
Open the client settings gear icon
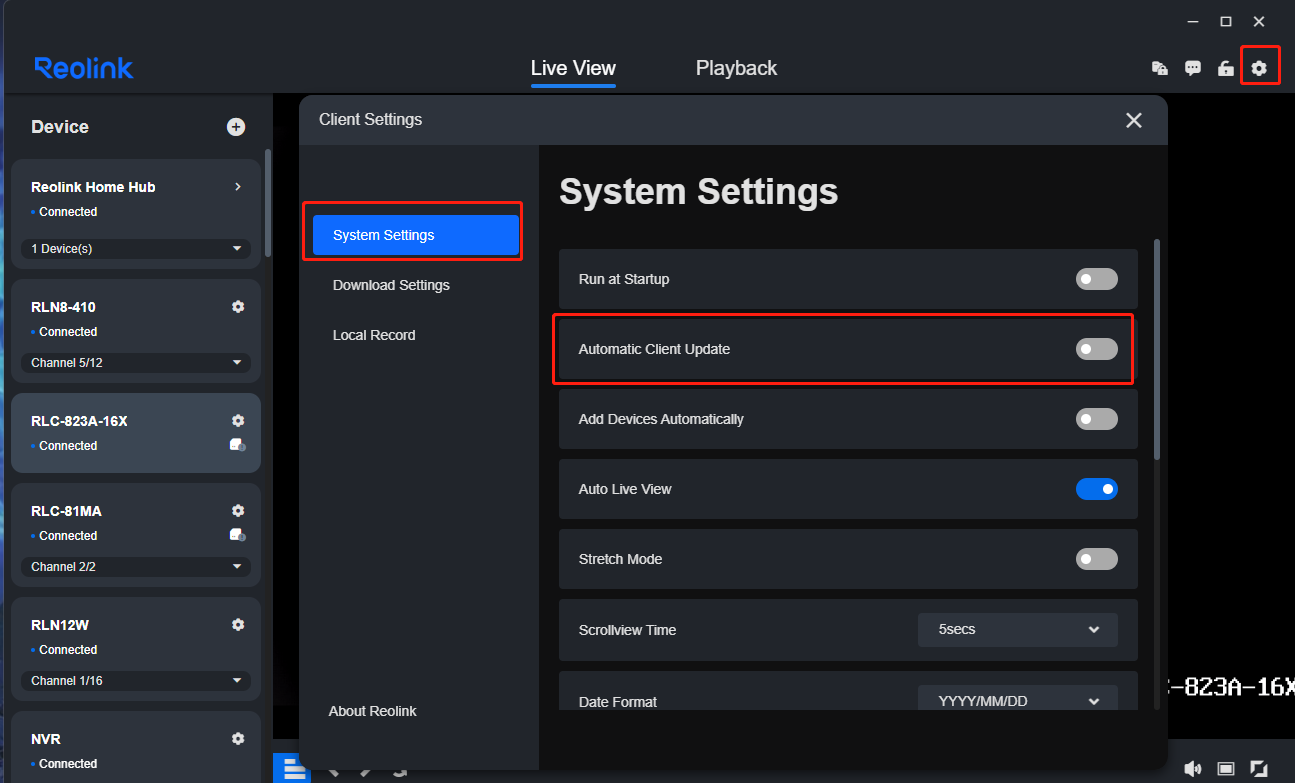pyautogui.click(x=1259, y=68)
